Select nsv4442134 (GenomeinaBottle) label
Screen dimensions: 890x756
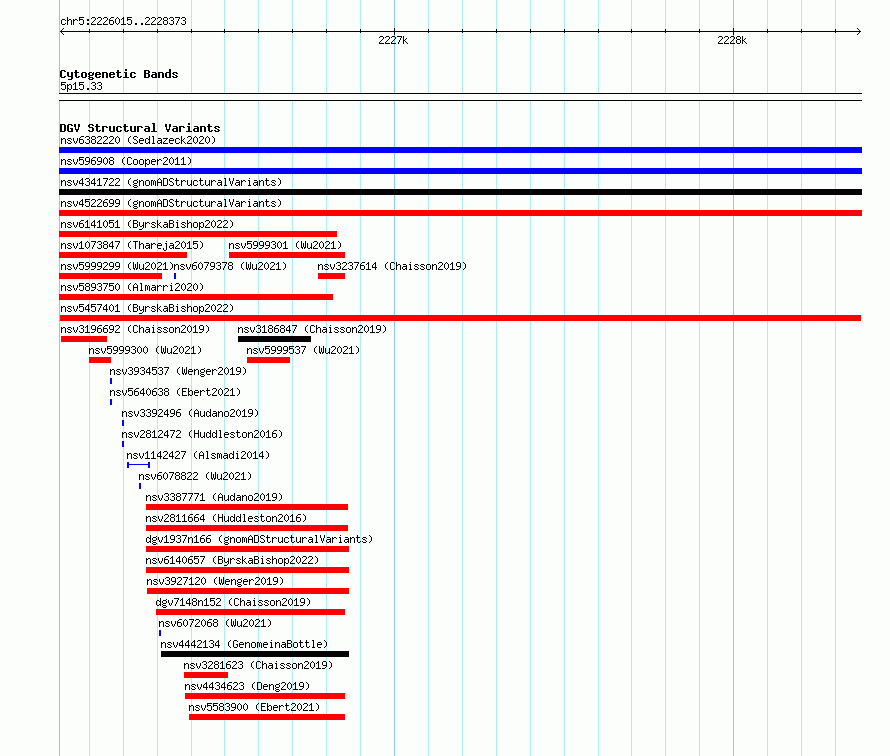point(244,644)
